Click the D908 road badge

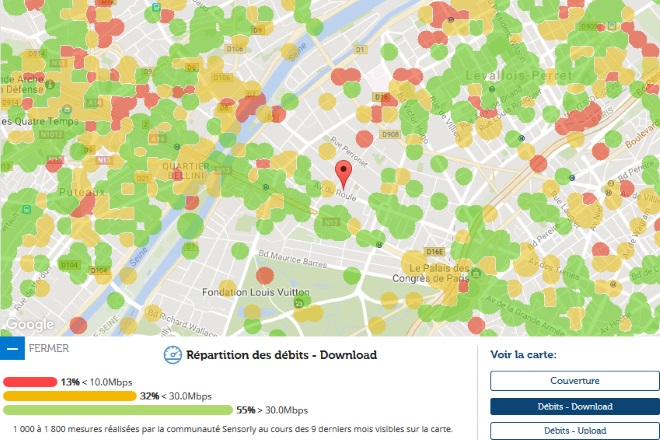(389, 134)
